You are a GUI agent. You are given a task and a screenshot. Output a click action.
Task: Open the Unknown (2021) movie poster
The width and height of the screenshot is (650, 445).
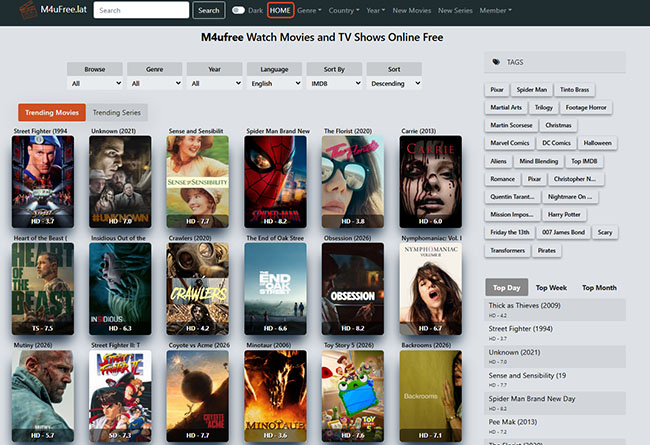coord(120,182)
